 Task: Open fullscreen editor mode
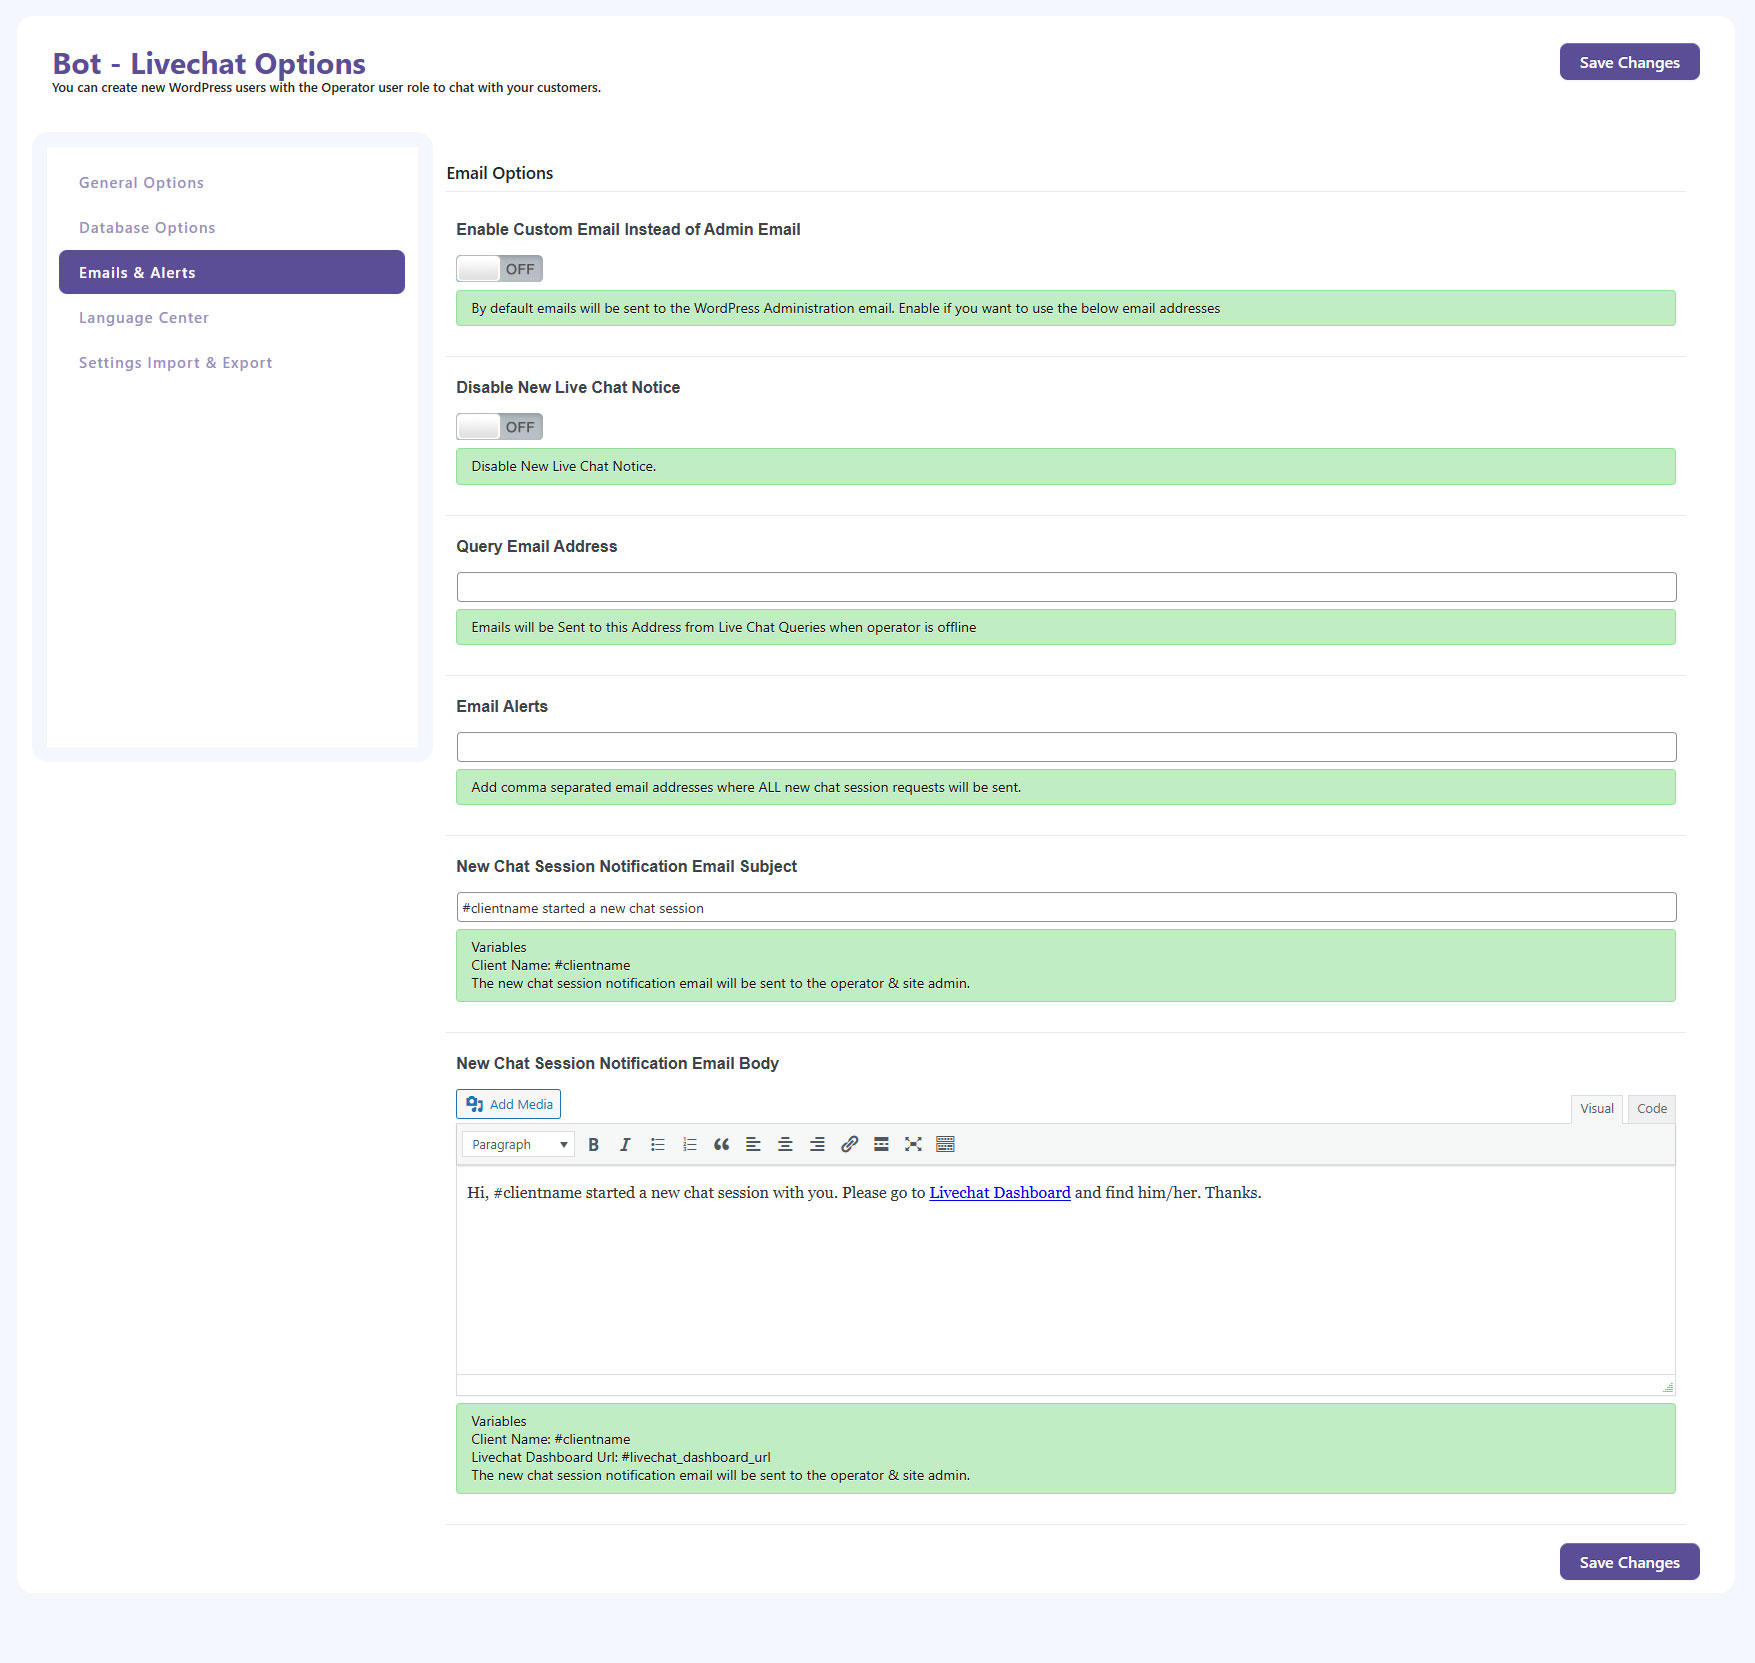coord(913,1144)
